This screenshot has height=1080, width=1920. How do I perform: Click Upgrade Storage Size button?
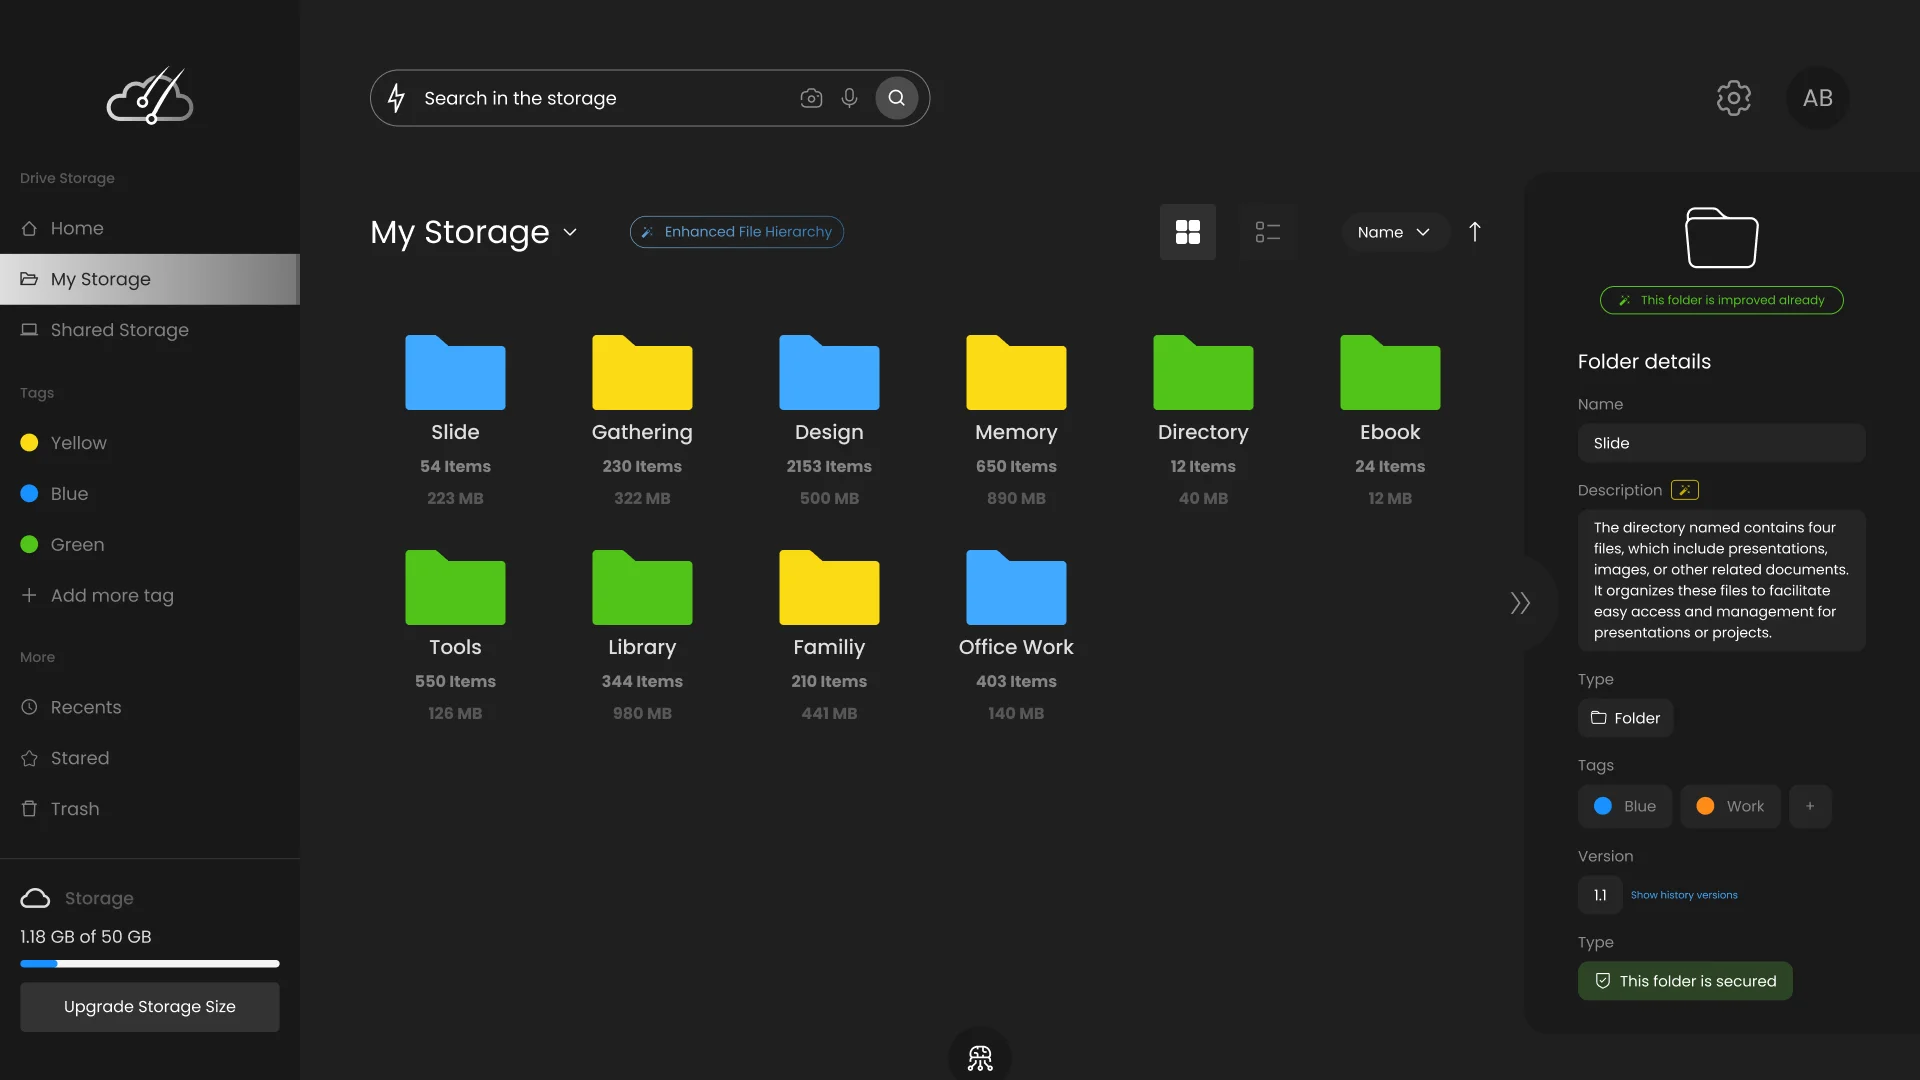[150, 1007]
